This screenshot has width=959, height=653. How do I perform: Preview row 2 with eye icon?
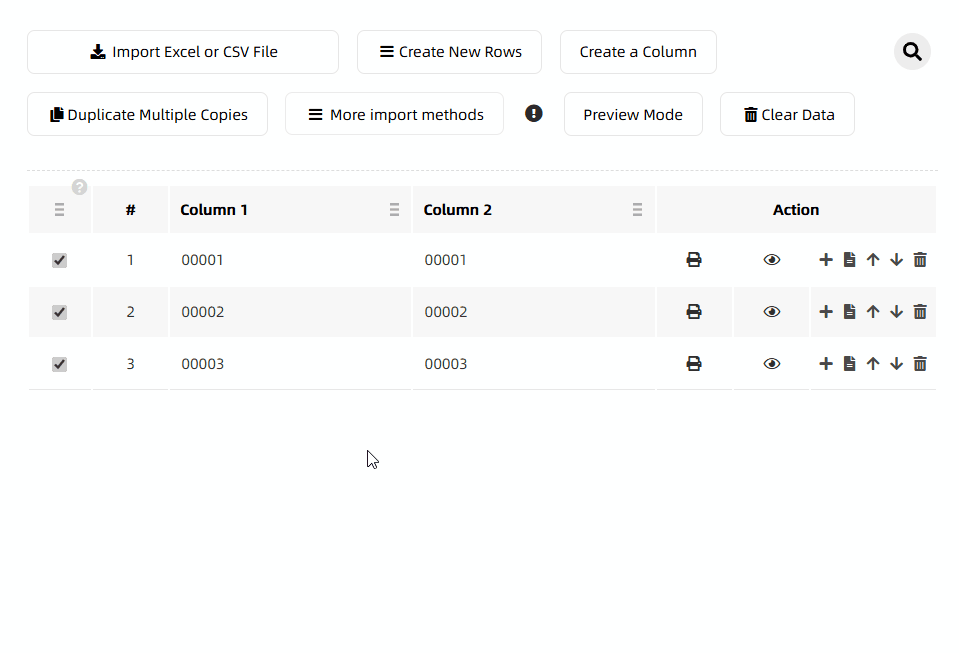coord(772,312)
